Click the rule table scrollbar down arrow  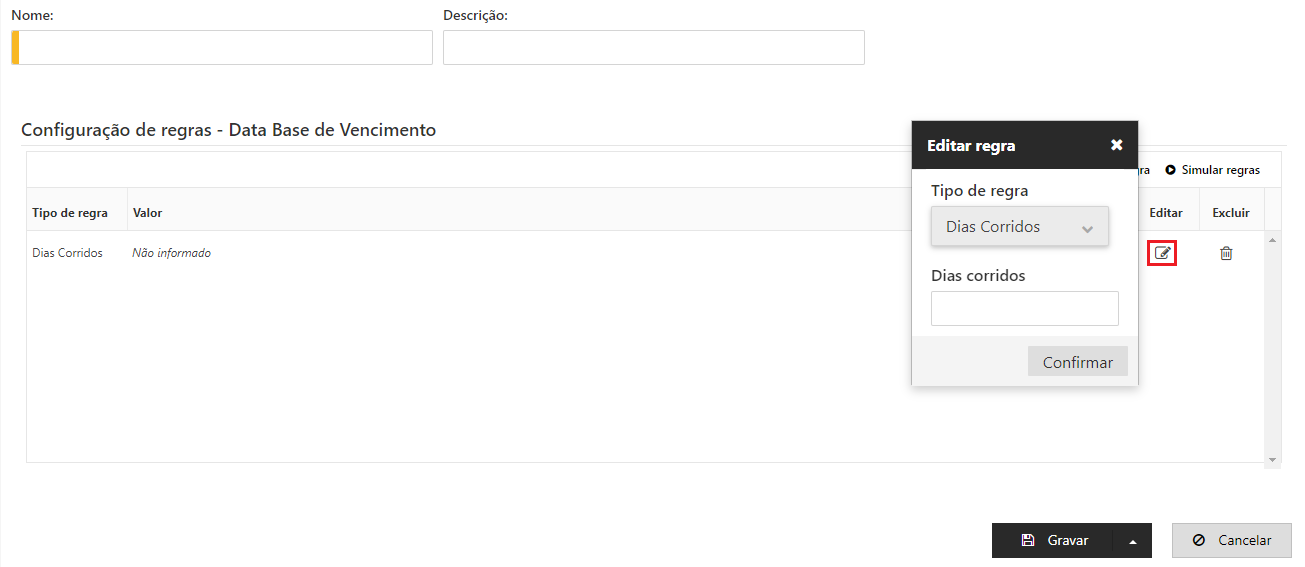tap(1272, 459)
